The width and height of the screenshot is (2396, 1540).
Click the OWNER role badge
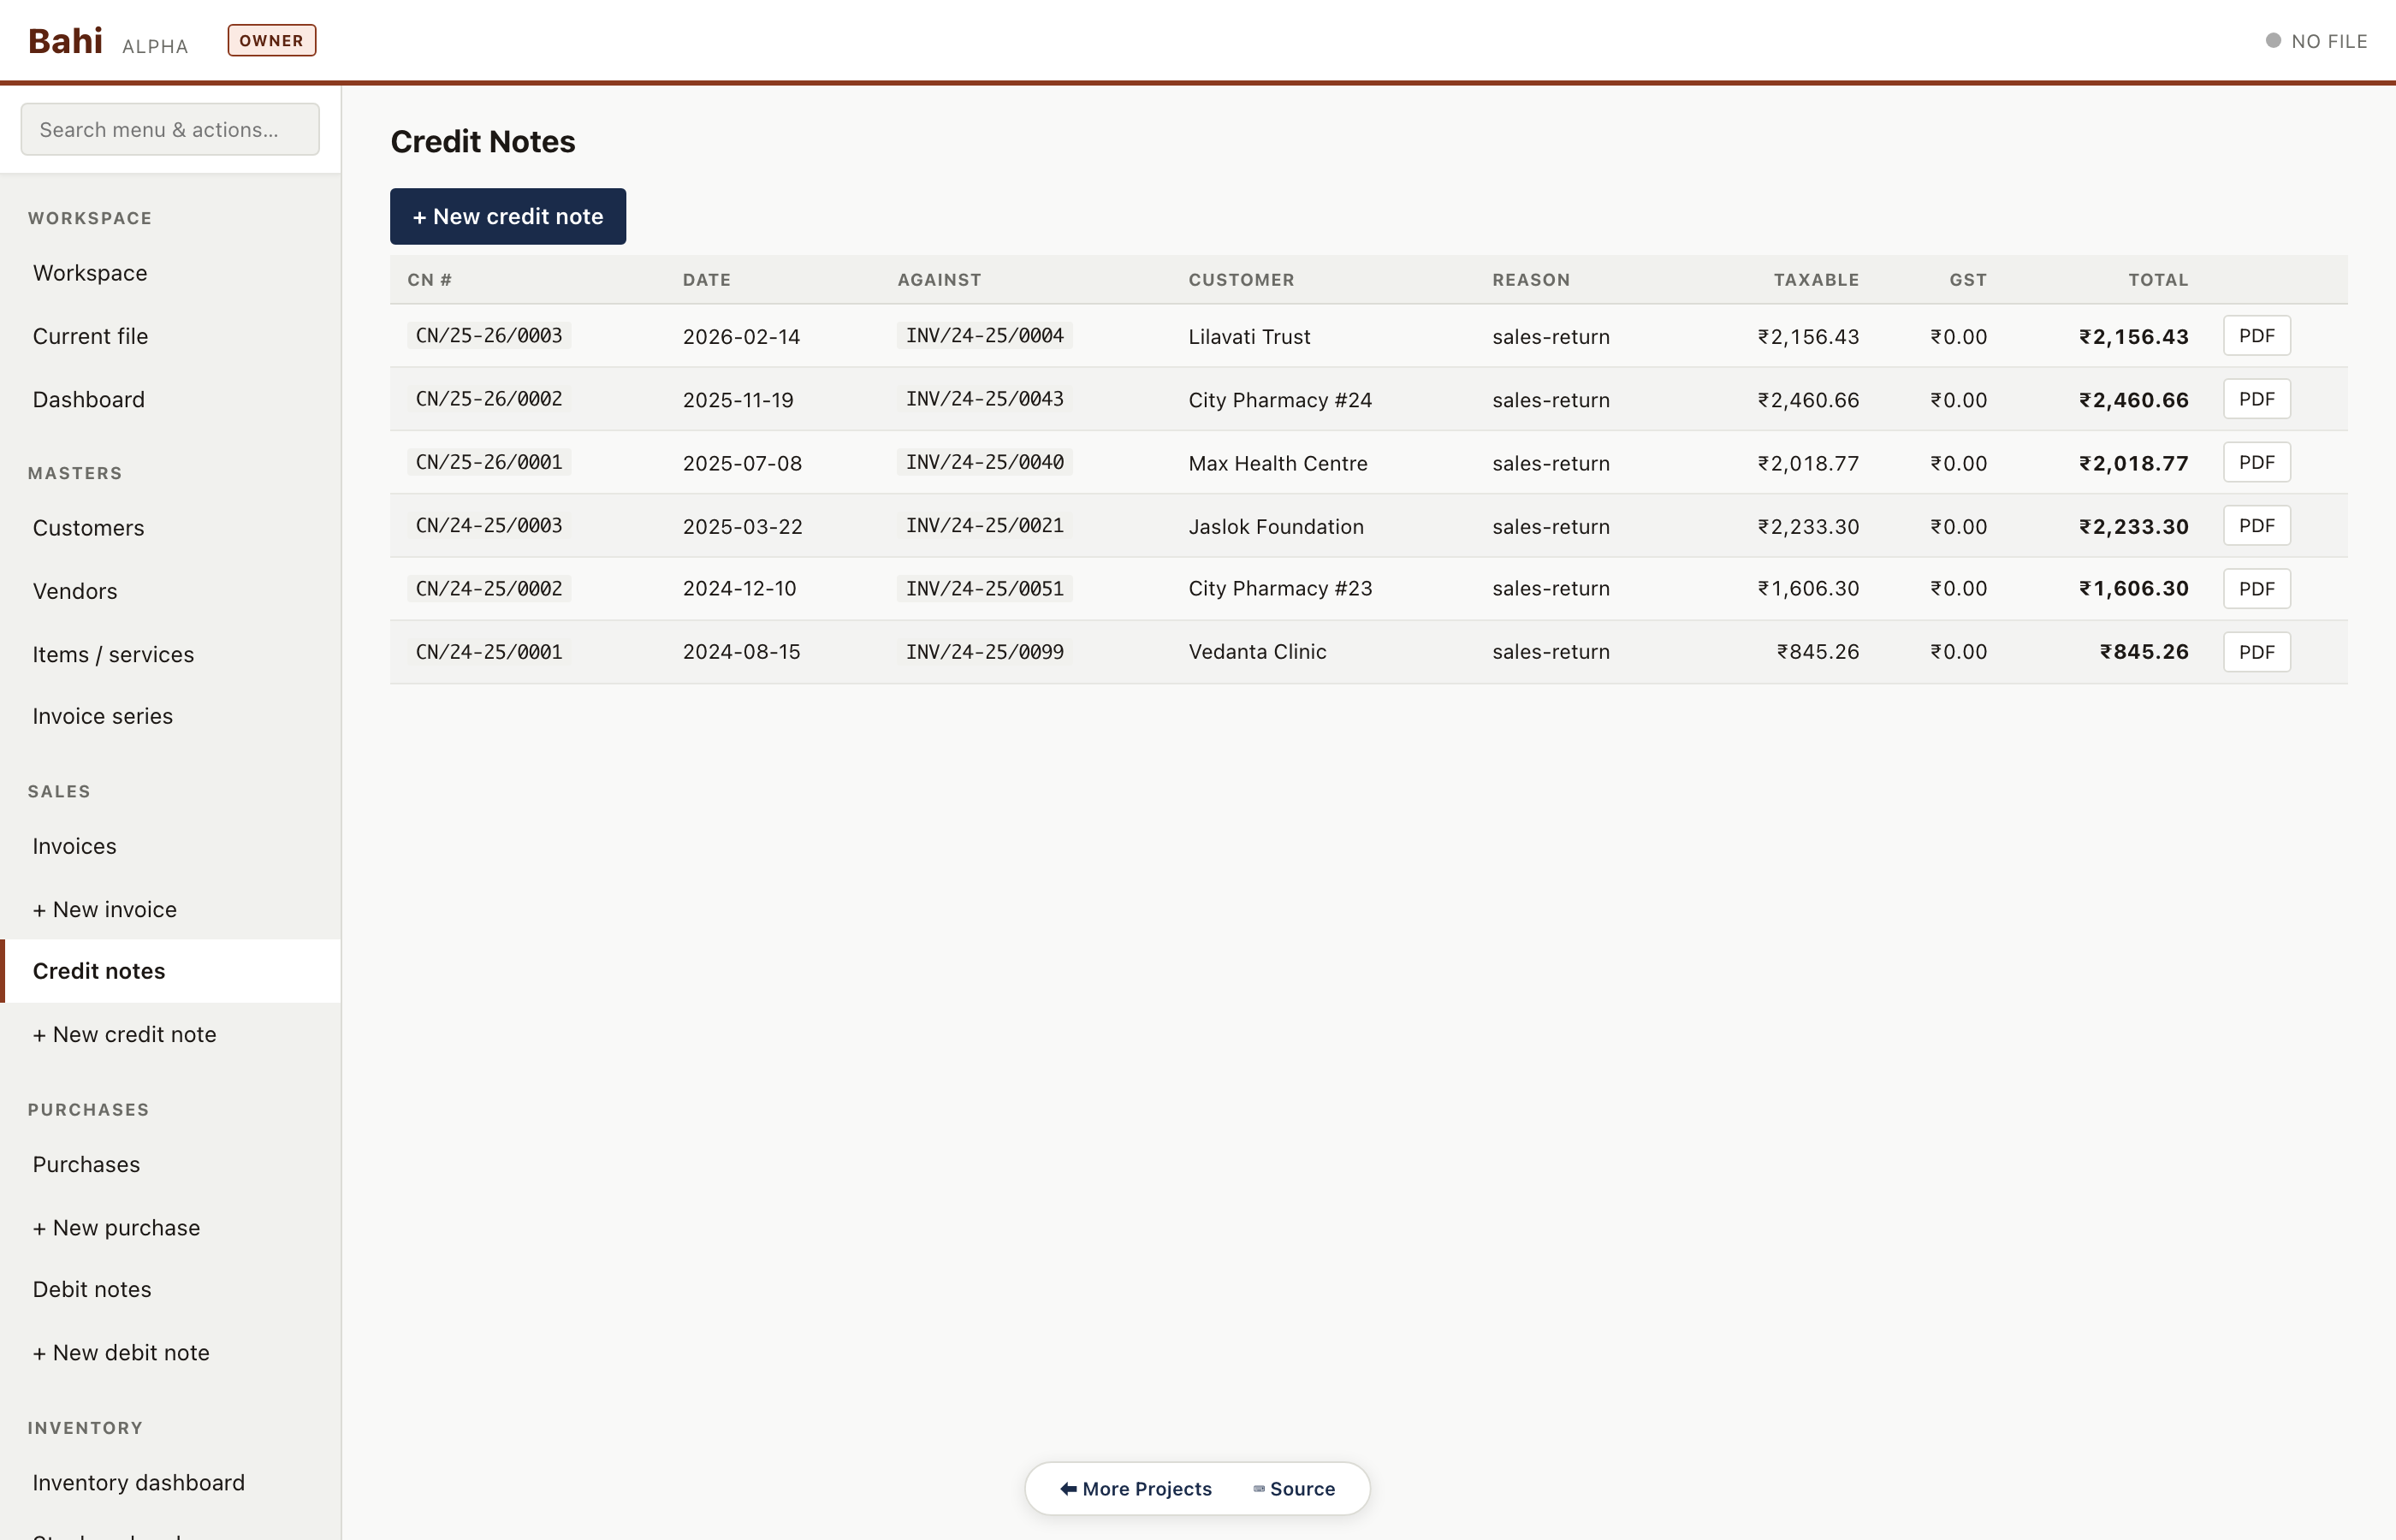[x=271, y=40]
